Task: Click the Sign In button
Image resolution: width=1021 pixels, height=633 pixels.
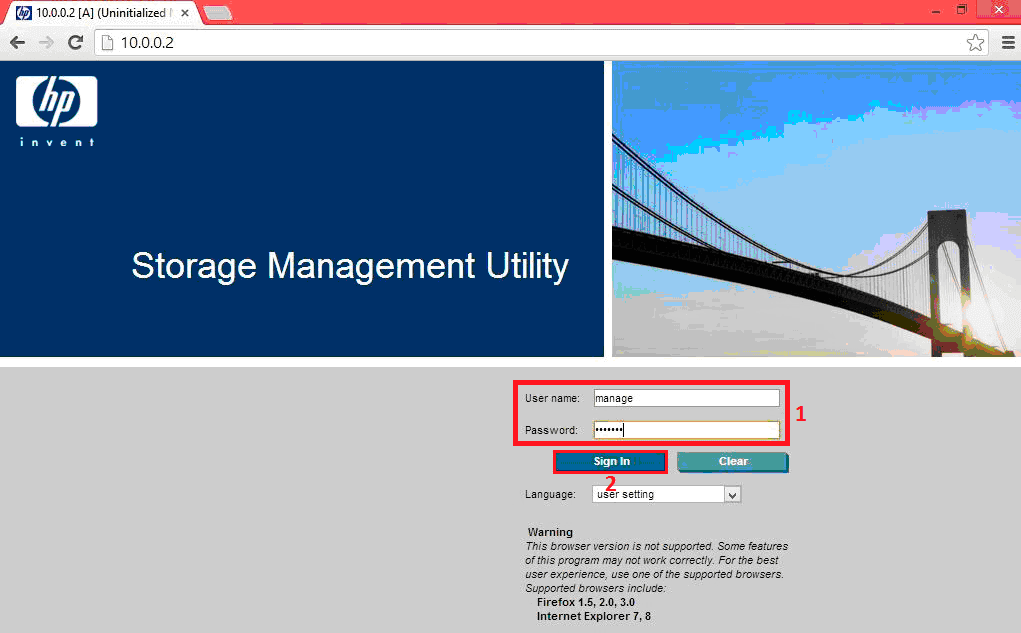Action: click(x=610, y=461)
